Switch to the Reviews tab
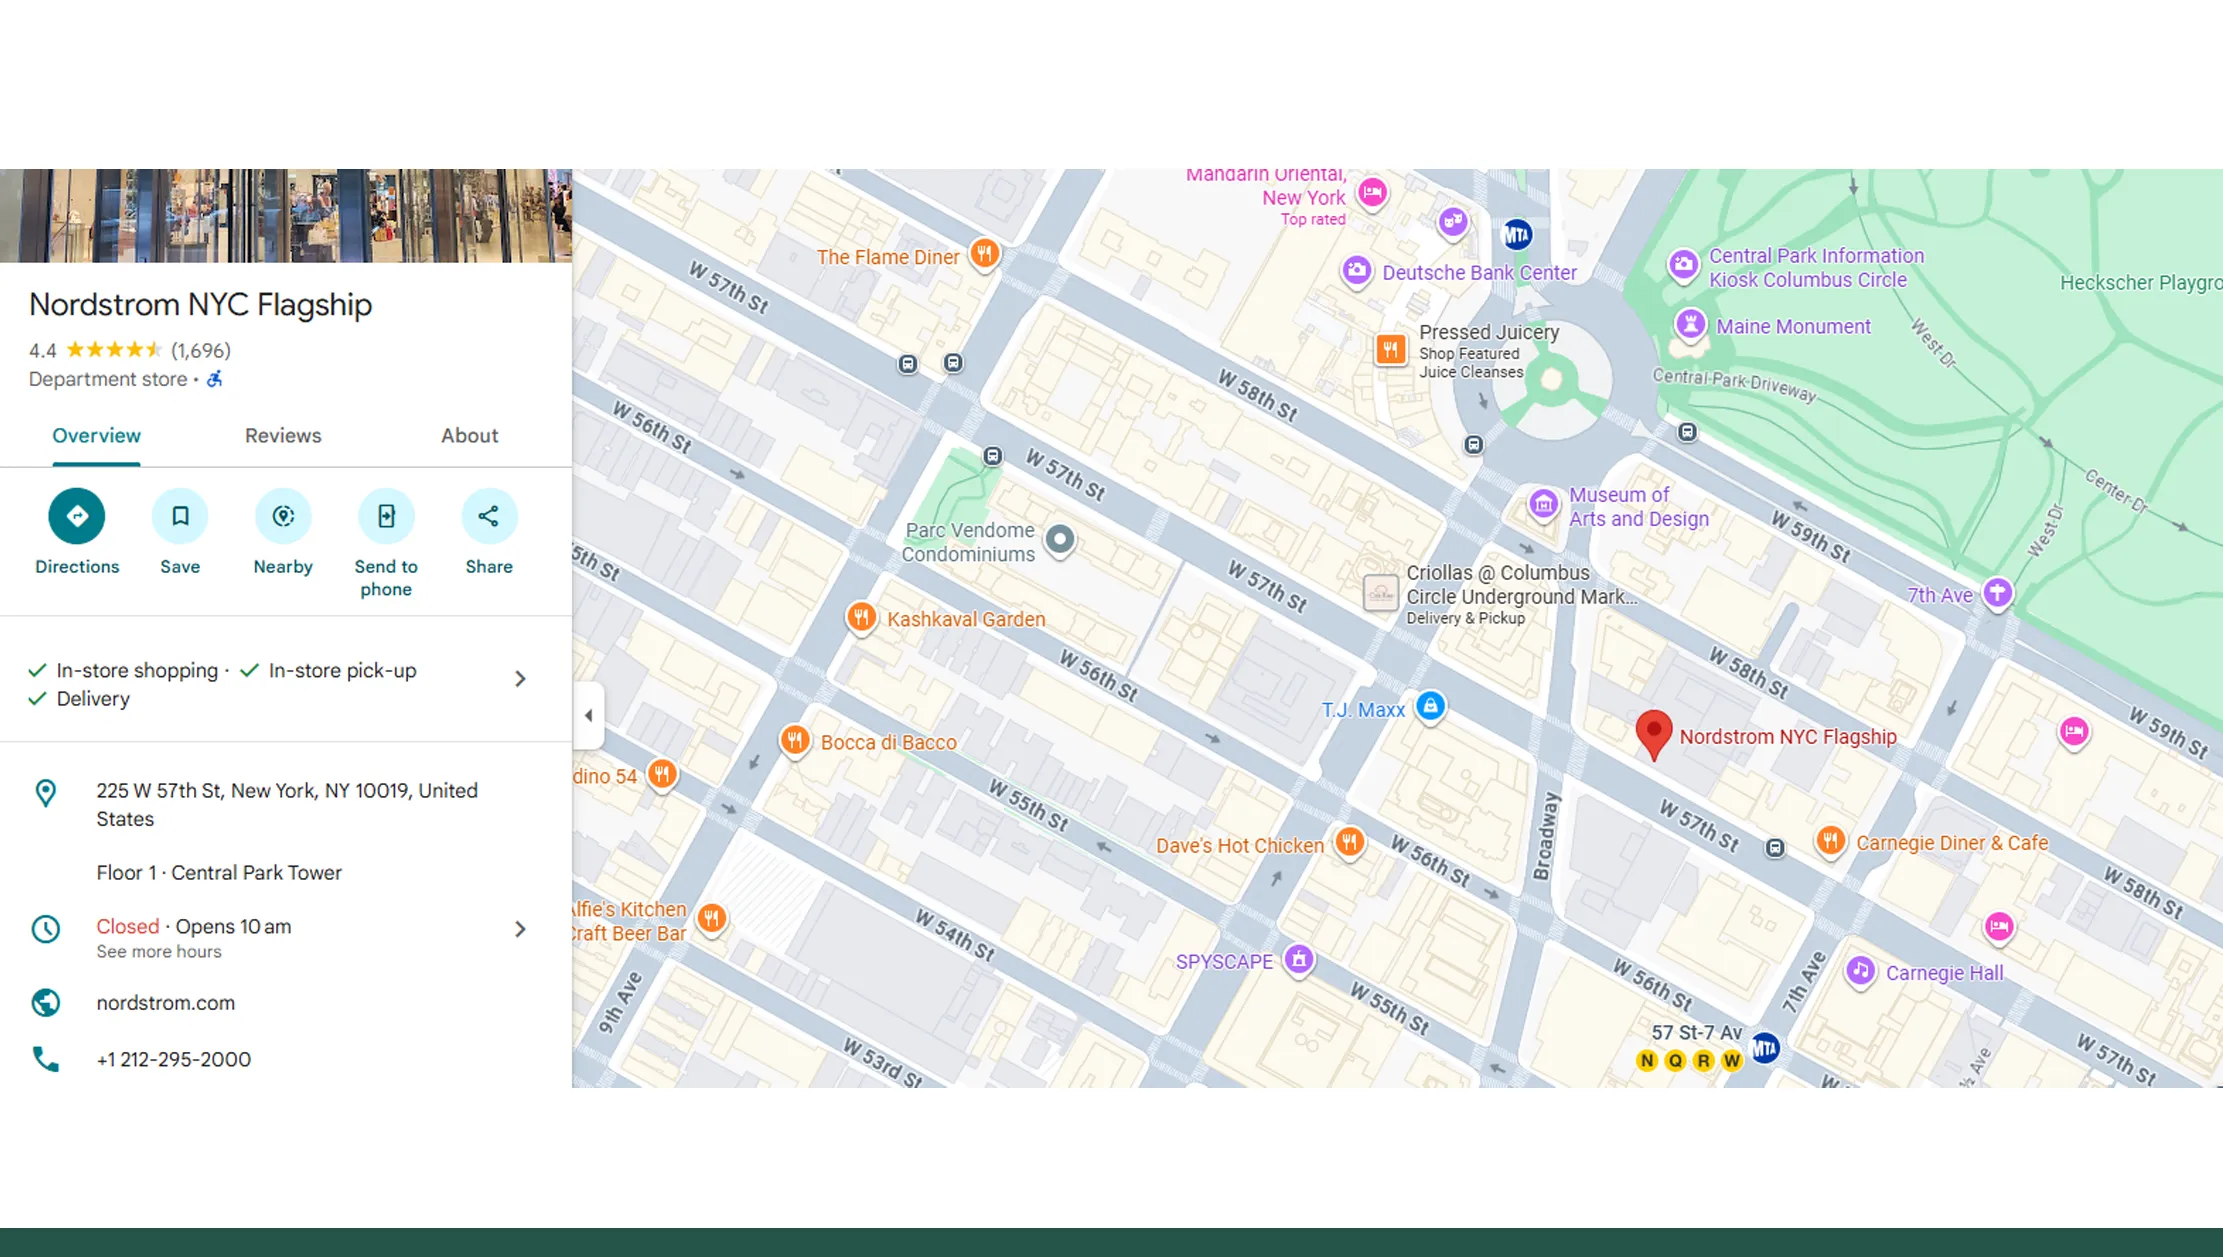 pyautogui.click(x=283, y=436)
